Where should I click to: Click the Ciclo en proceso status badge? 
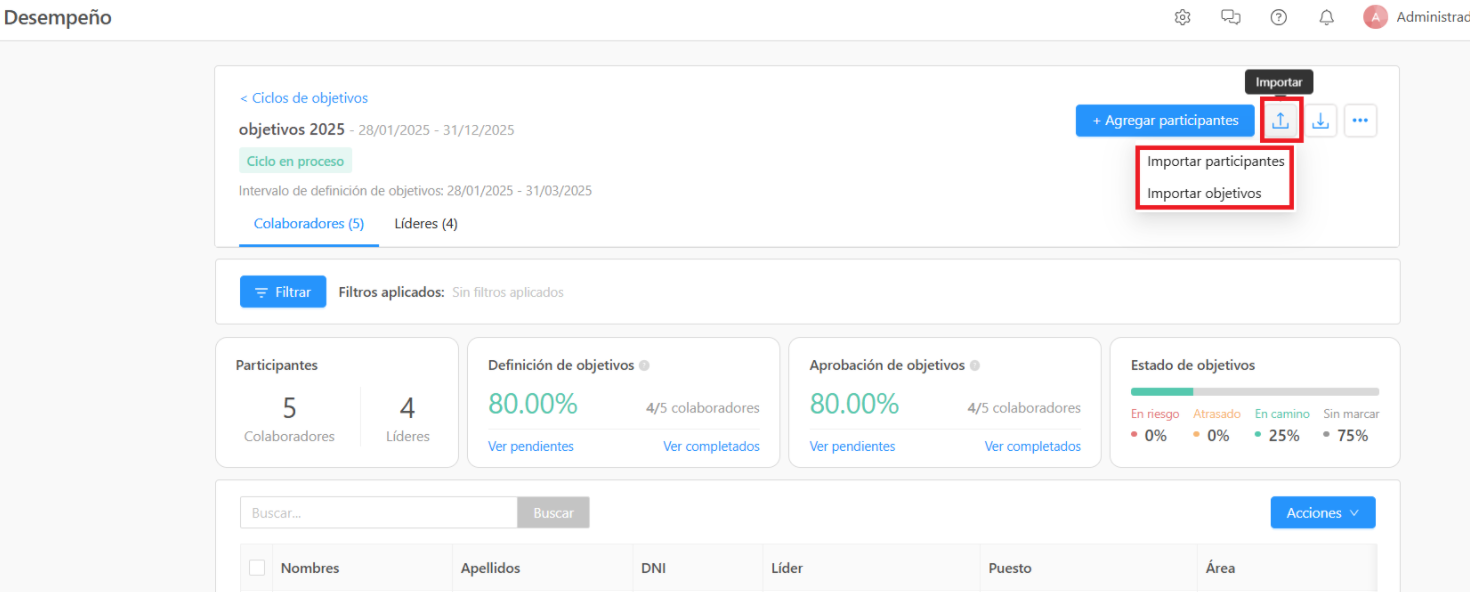click(x=295, y=161)
